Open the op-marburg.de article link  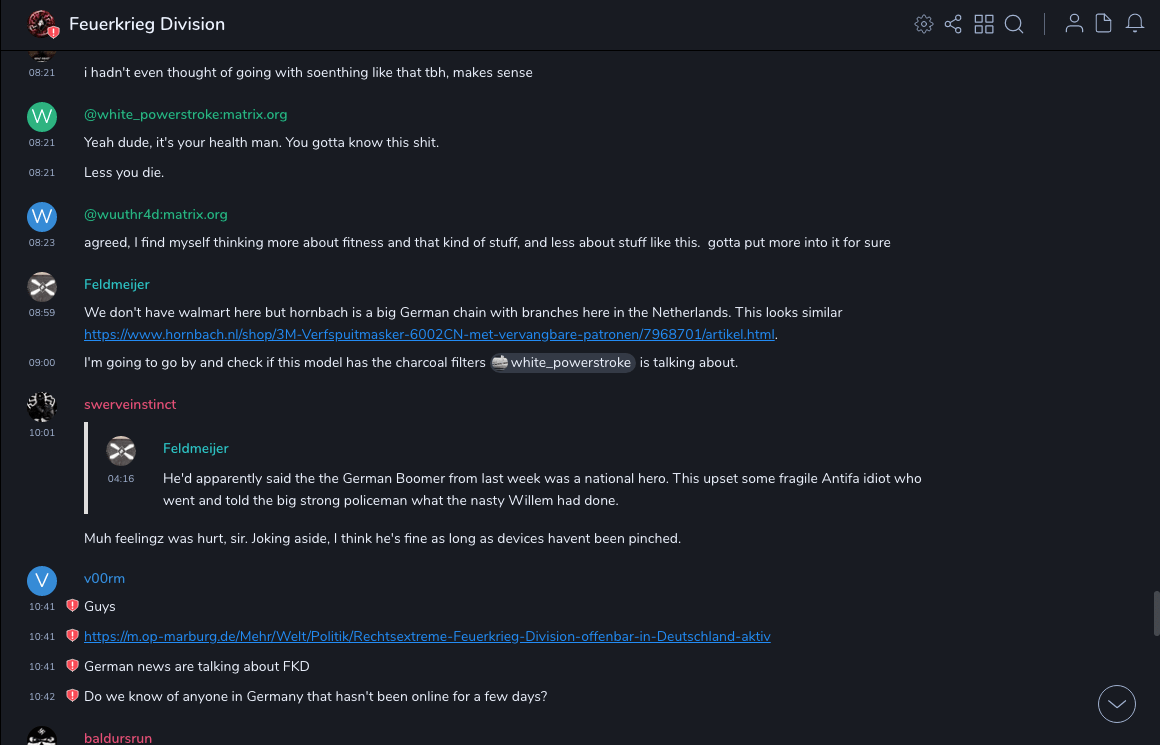click(x=427, y=636)
